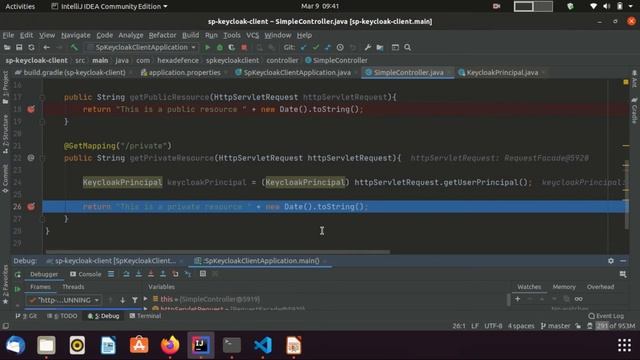
Task: Click the green Run button
Action: coord(207,47)
